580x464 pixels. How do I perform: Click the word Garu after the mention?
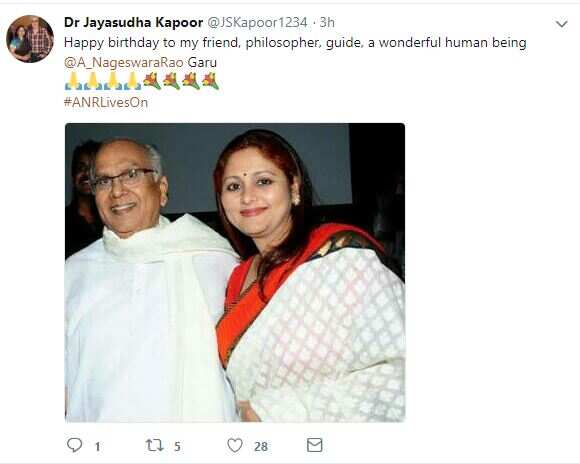202,62
